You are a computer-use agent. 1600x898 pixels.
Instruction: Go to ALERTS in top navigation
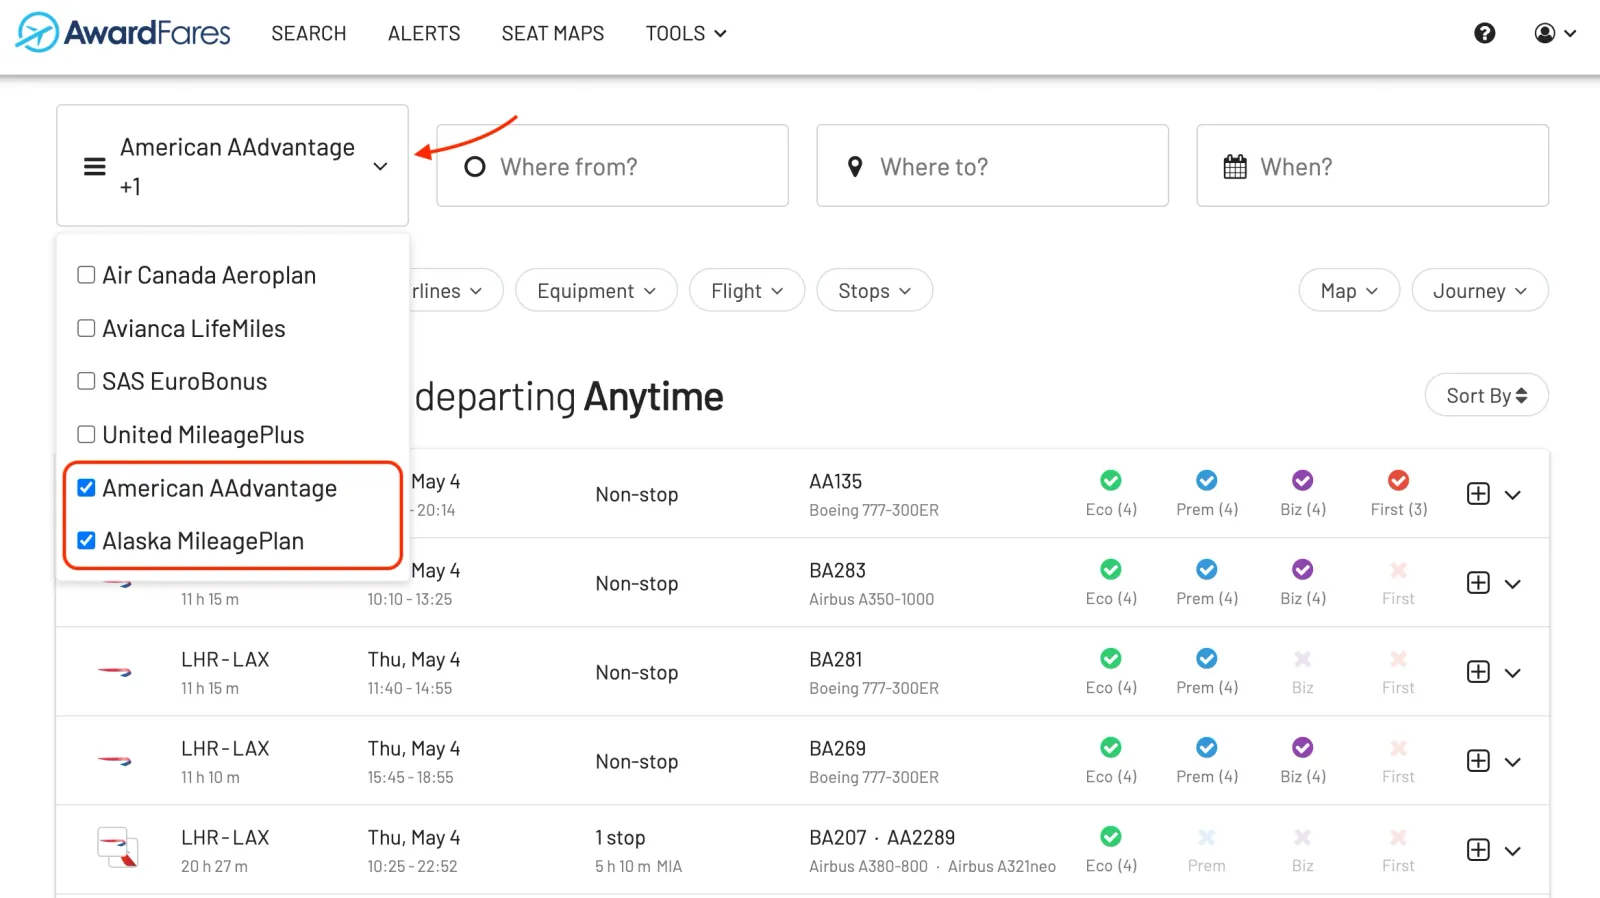[424, 33]
